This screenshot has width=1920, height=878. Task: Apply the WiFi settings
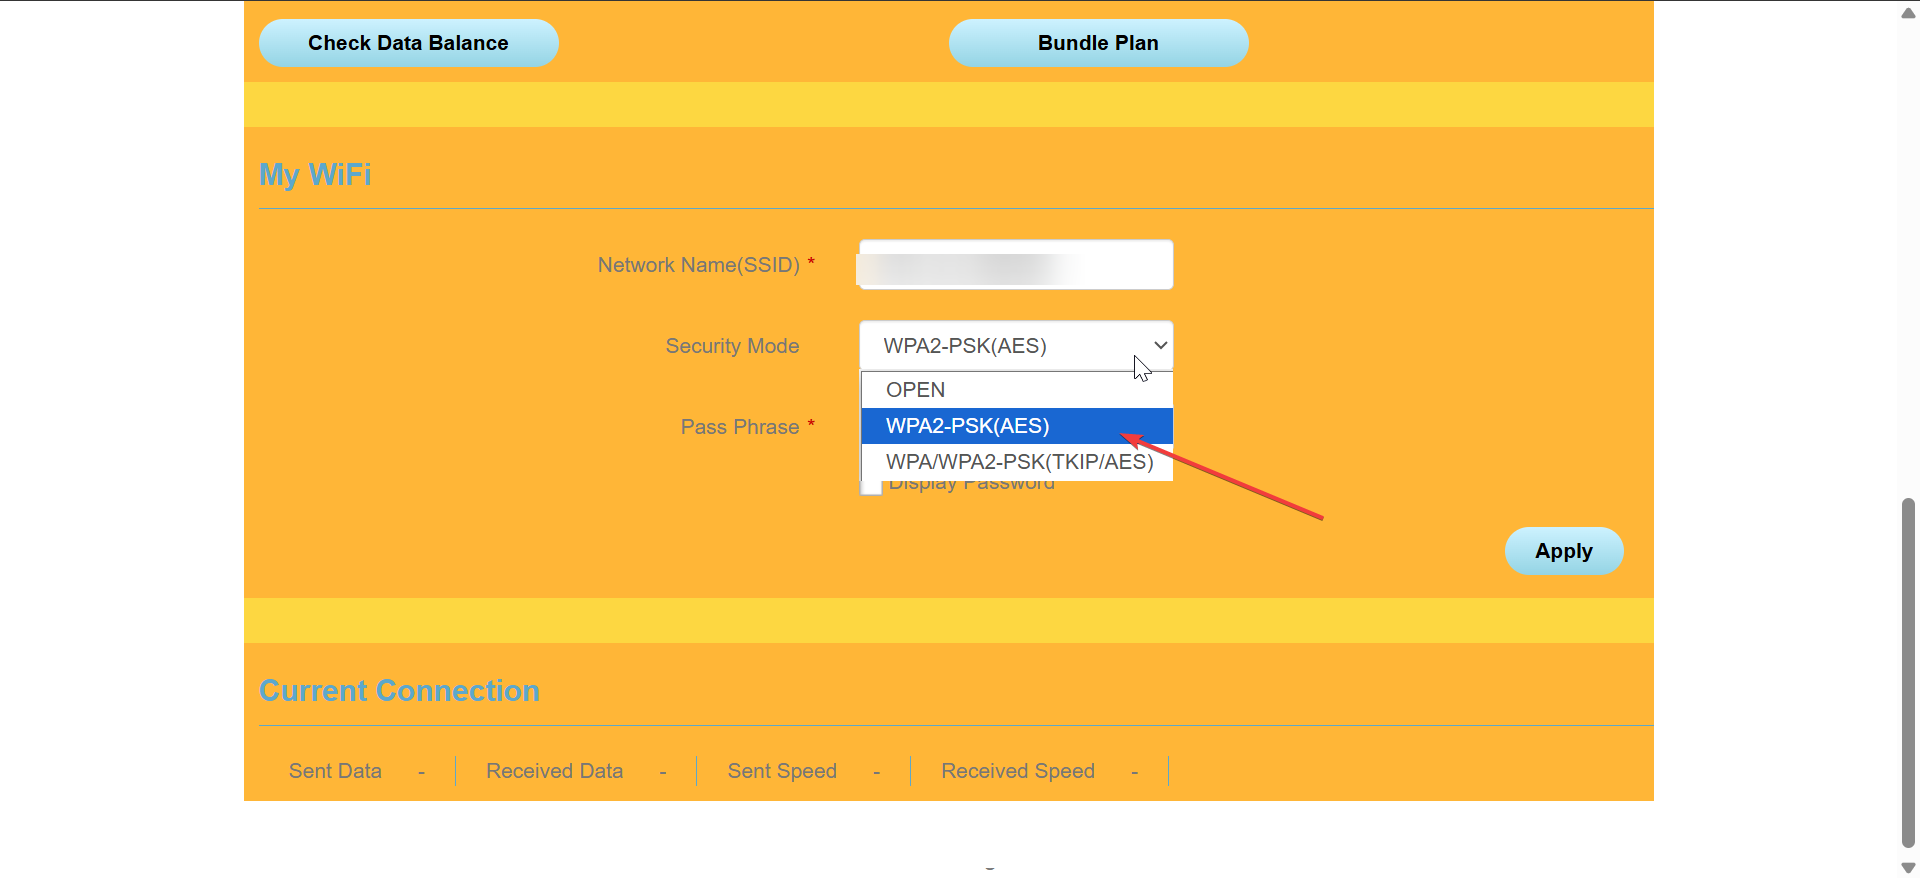click(x=1564, y=551)
